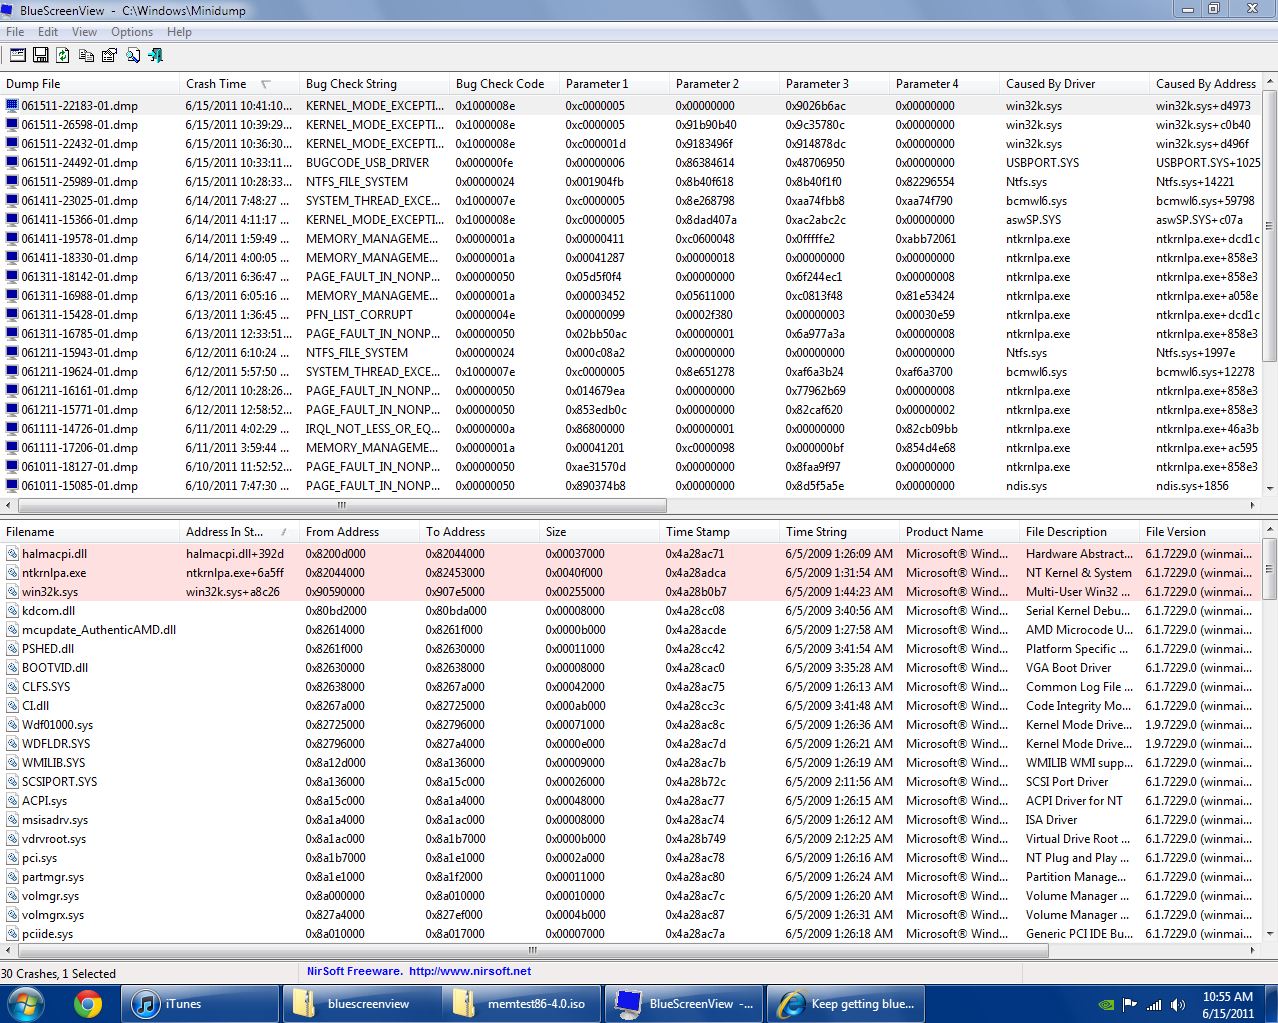Viewport: 1278px width, 1023px height.
Task: Click the network signal tray icon
Action: coord(1154,1005)
